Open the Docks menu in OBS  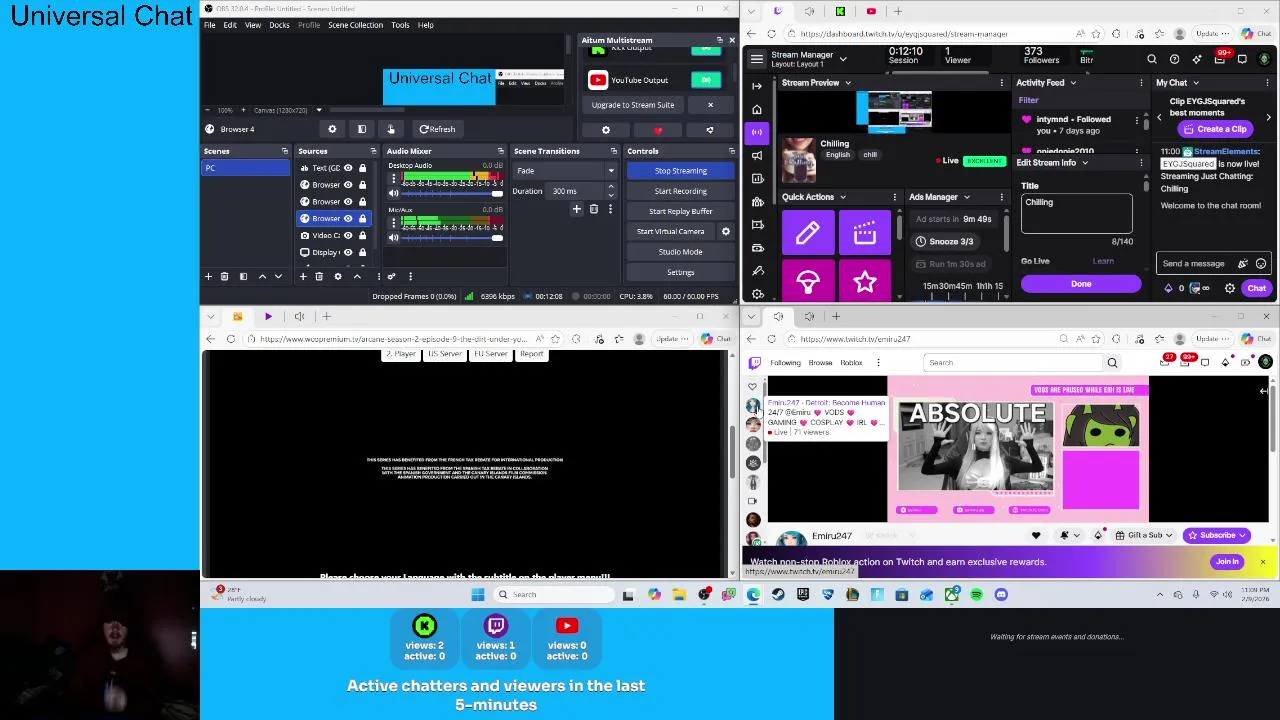coord(279,25)
